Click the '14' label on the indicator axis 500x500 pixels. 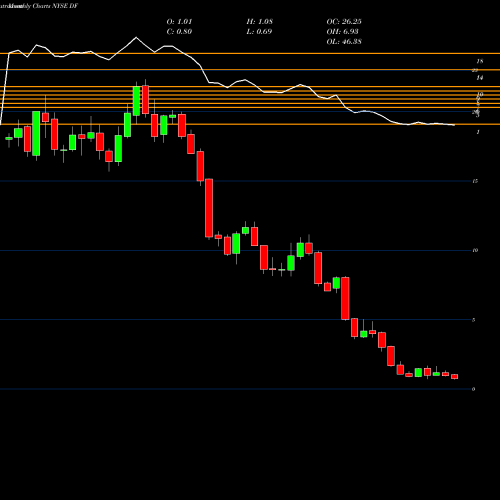tap(480, 78)
